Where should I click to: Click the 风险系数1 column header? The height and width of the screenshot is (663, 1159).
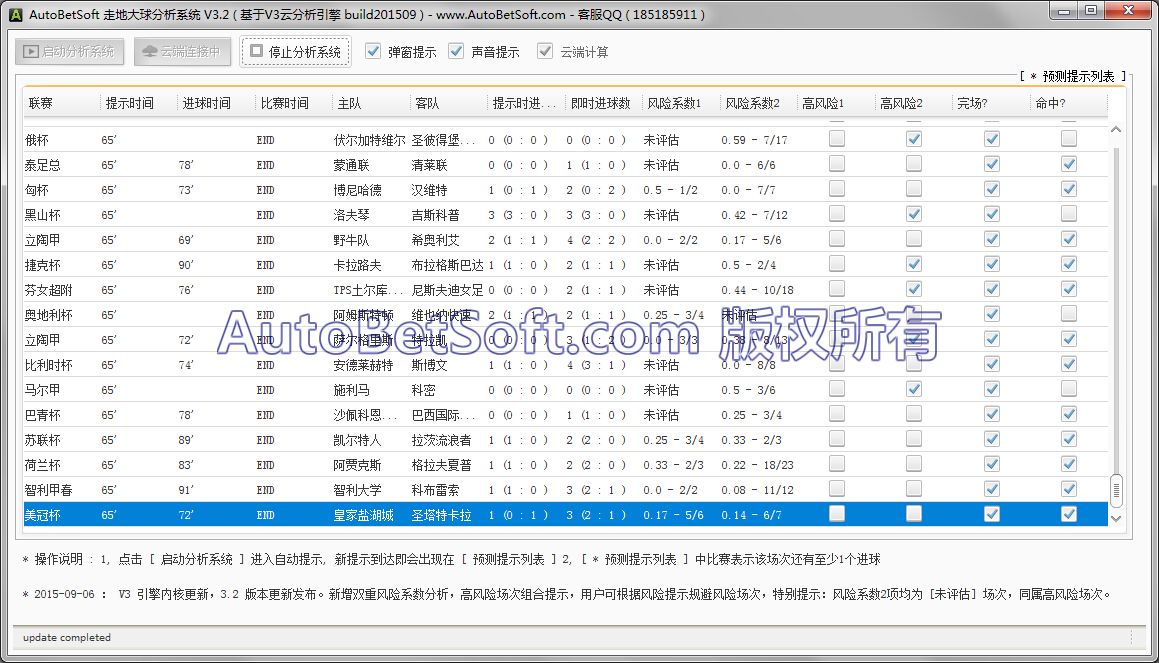coord(680,103)
